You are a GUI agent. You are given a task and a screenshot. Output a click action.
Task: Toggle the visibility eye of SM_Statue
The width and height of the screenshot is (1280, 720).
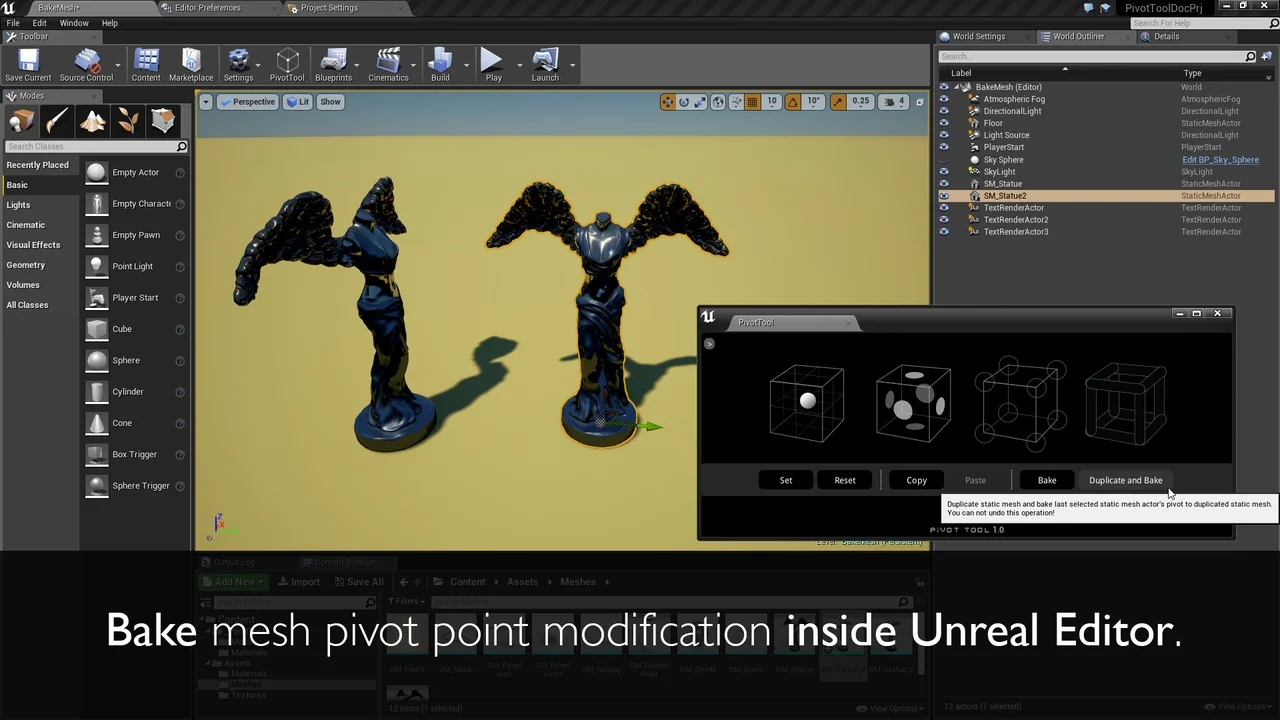[x=944, y=183]
